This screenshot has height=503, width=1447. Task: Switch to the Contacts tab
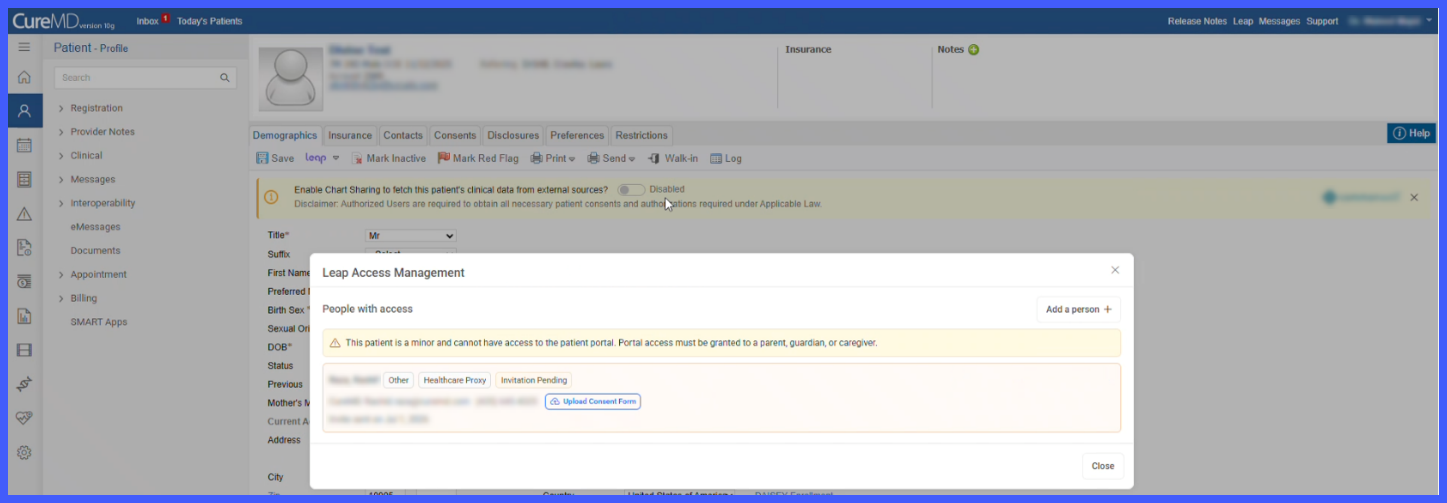click(x=403, y=135)
